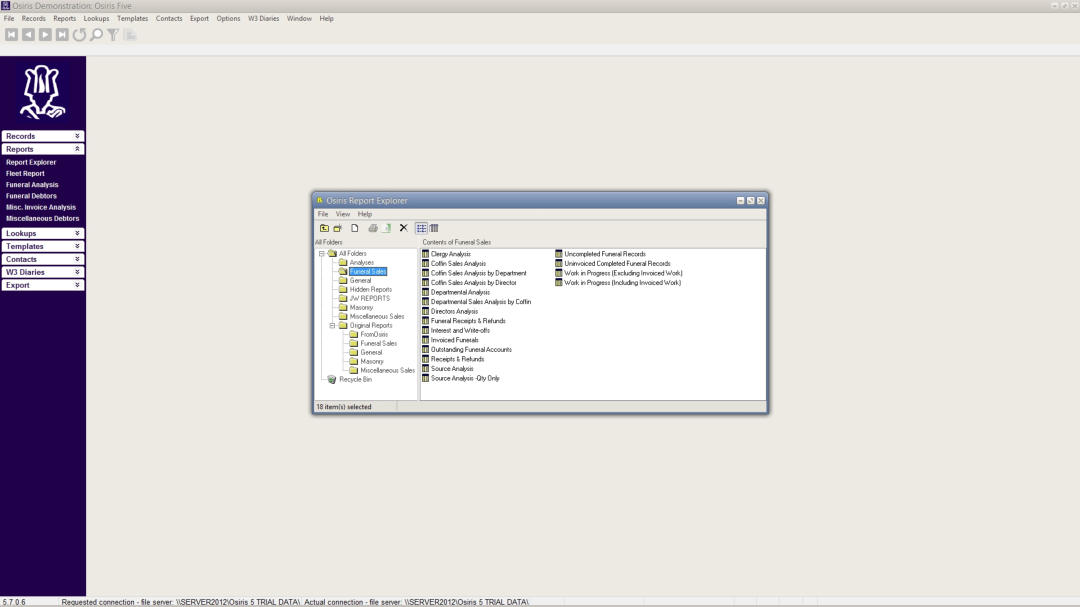This screenshot has width=1080, height=607.
Task: Expand the Lookups sidebar section
Action: pyautogui.click(x=77, y=233)
